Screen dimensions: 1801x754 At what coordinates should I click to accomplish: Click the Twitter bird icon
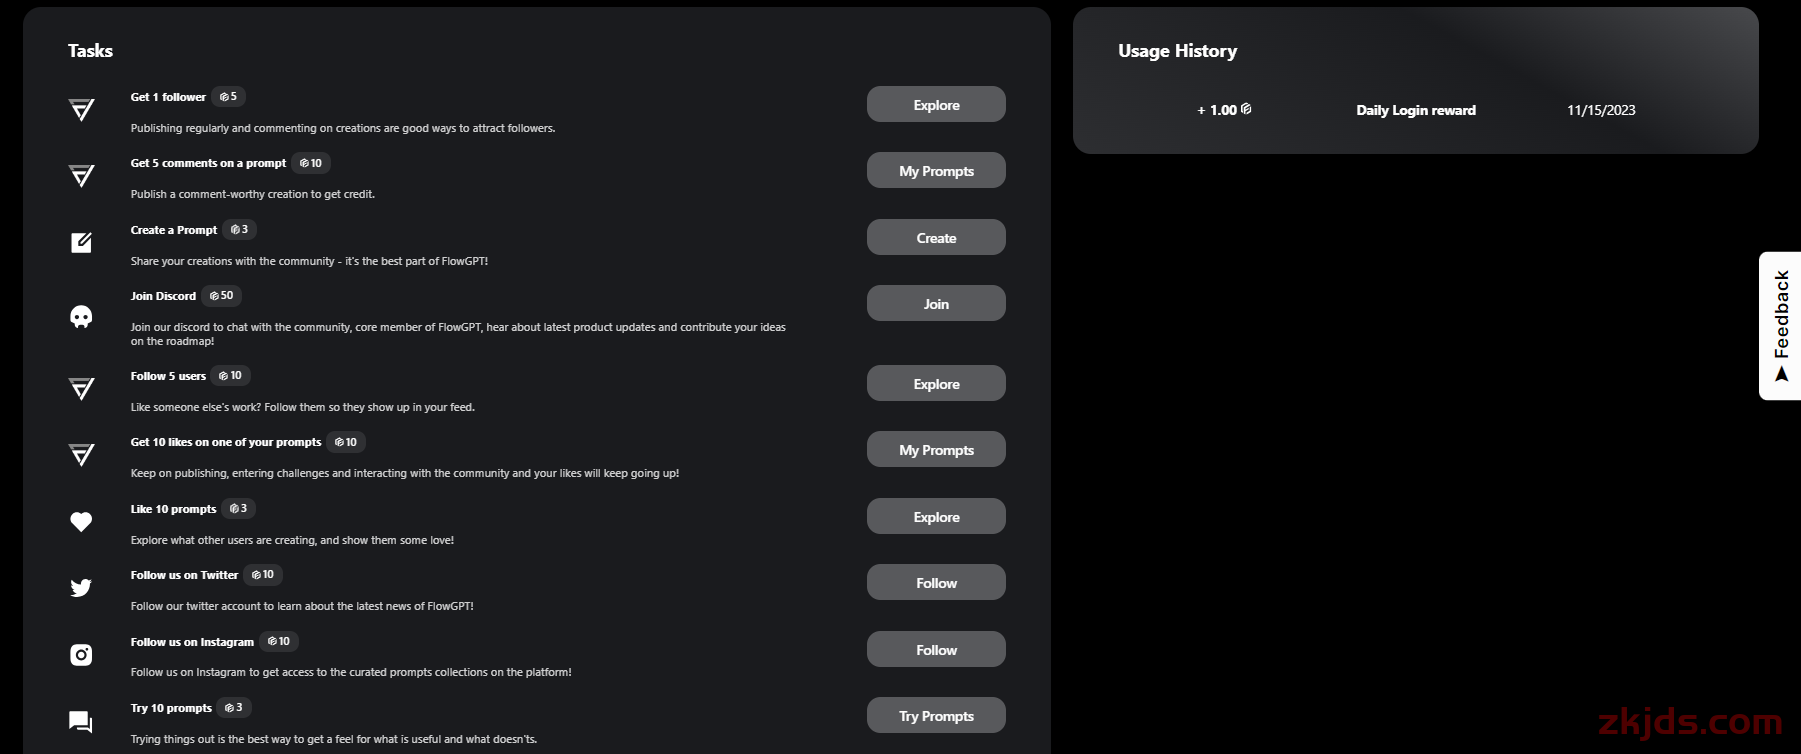(x=81, y=588)
